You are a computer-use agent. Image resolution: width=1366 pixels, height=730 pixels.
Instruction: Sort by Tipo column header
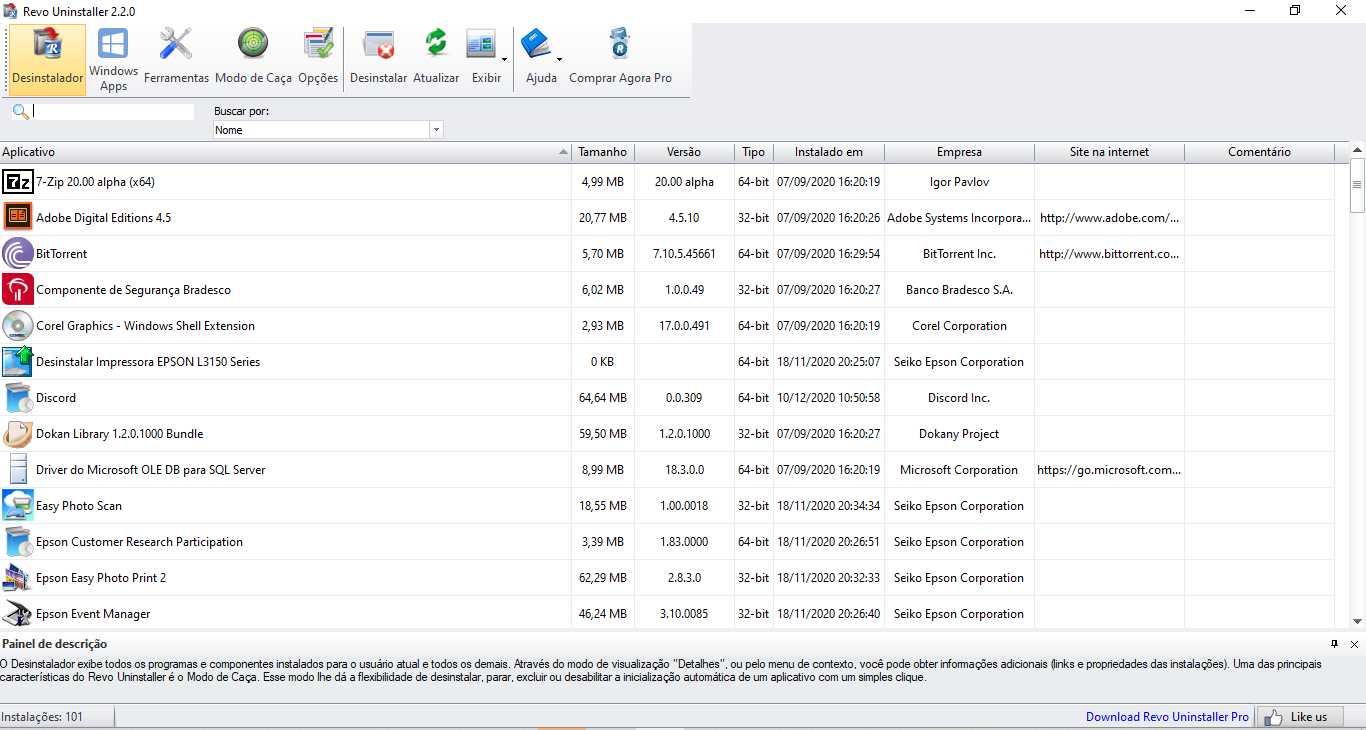pyautogui.click(x=754, y=152)
